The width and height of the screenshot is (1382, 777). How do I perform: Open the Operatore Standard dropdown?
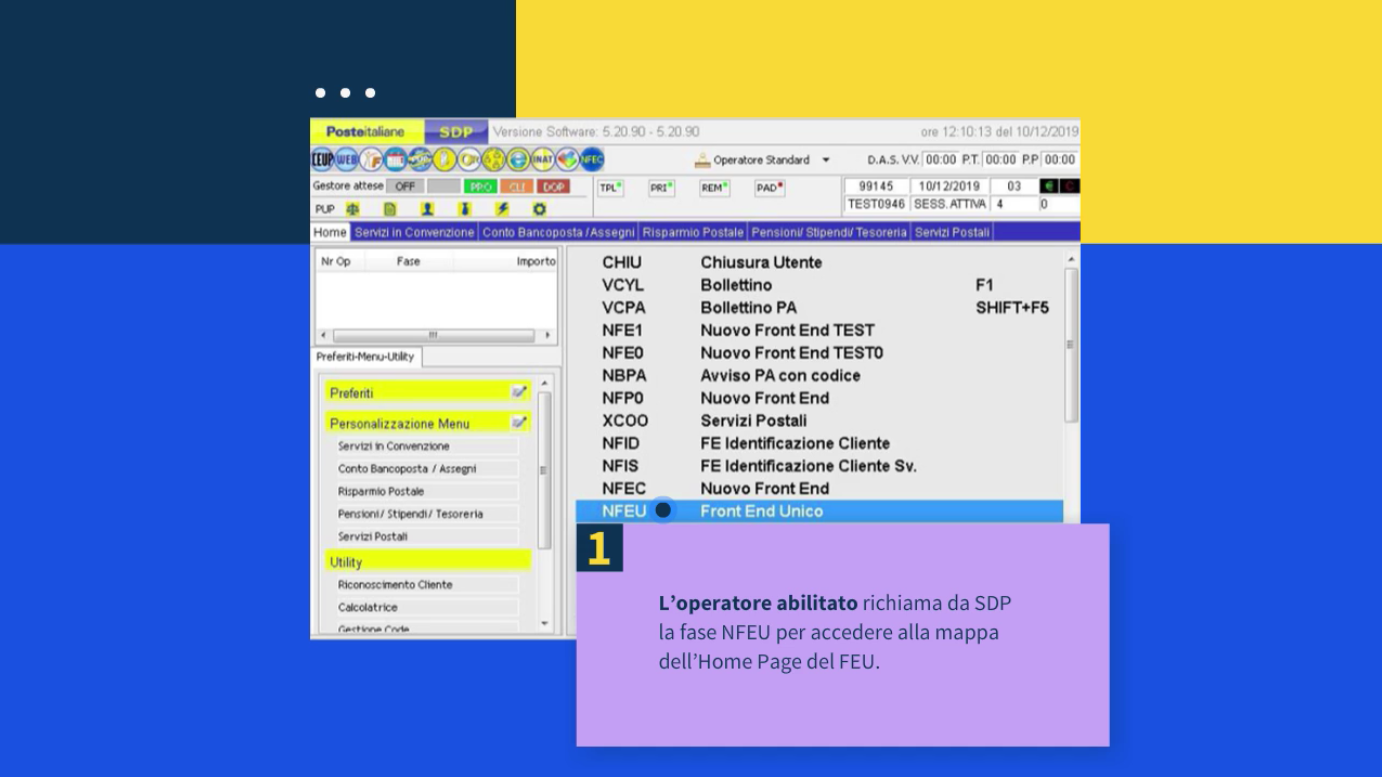(x=826, y=160)
